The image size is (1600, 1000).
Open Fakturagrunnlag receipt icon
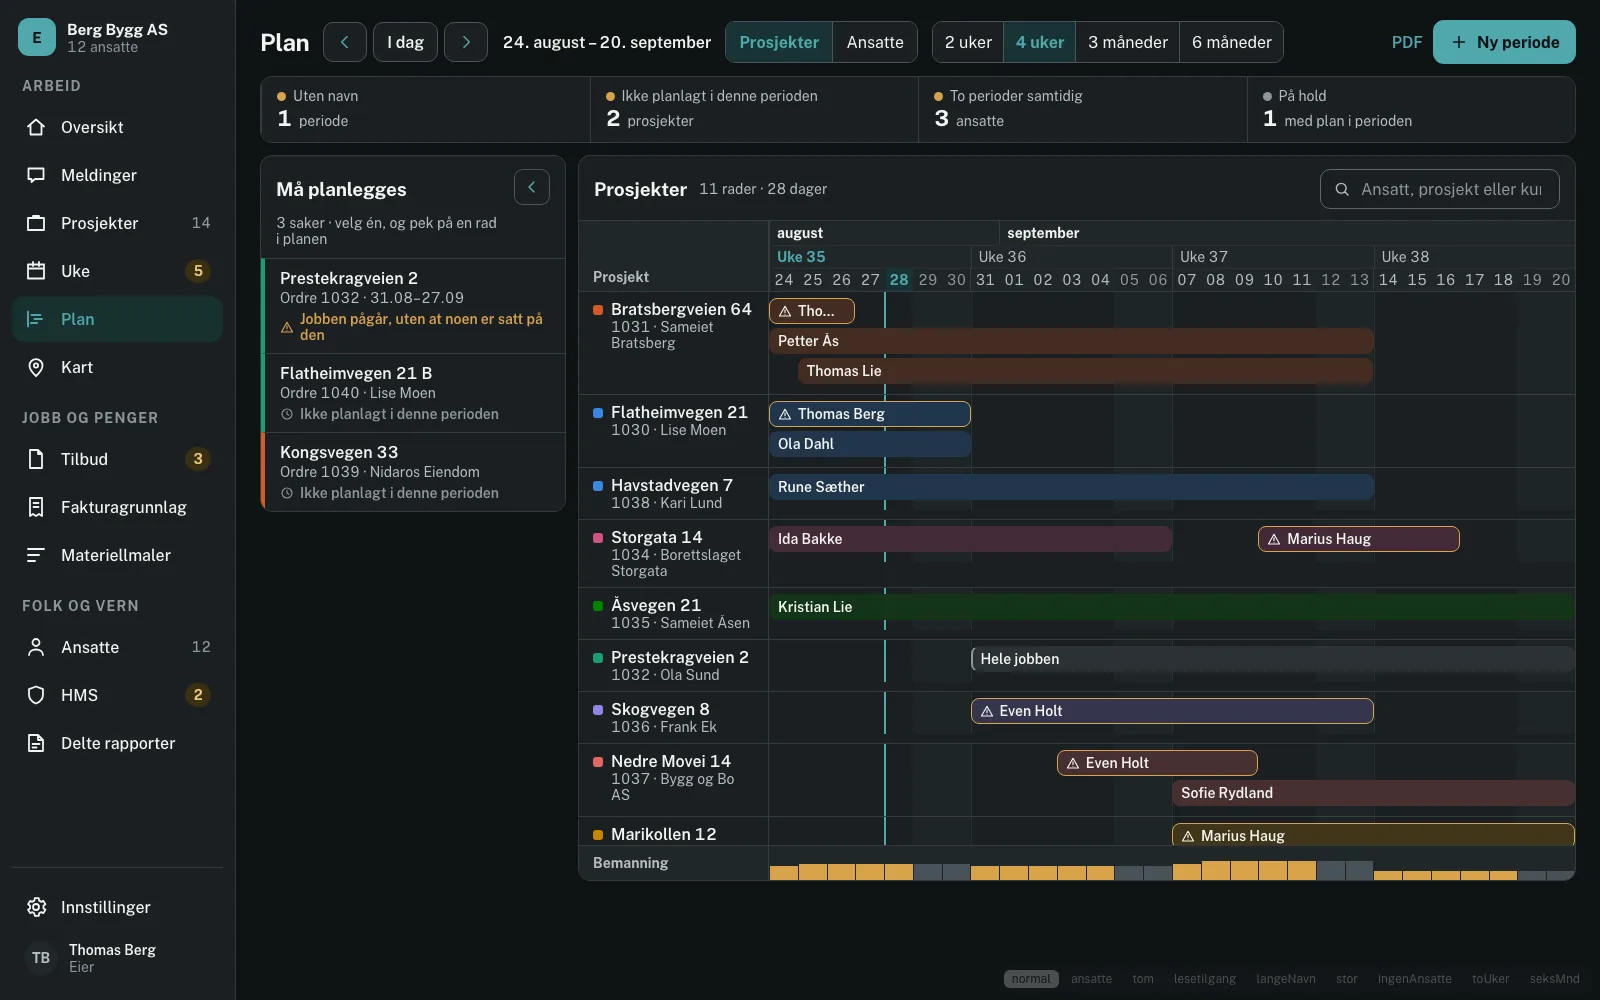click(x=36, y=507)
